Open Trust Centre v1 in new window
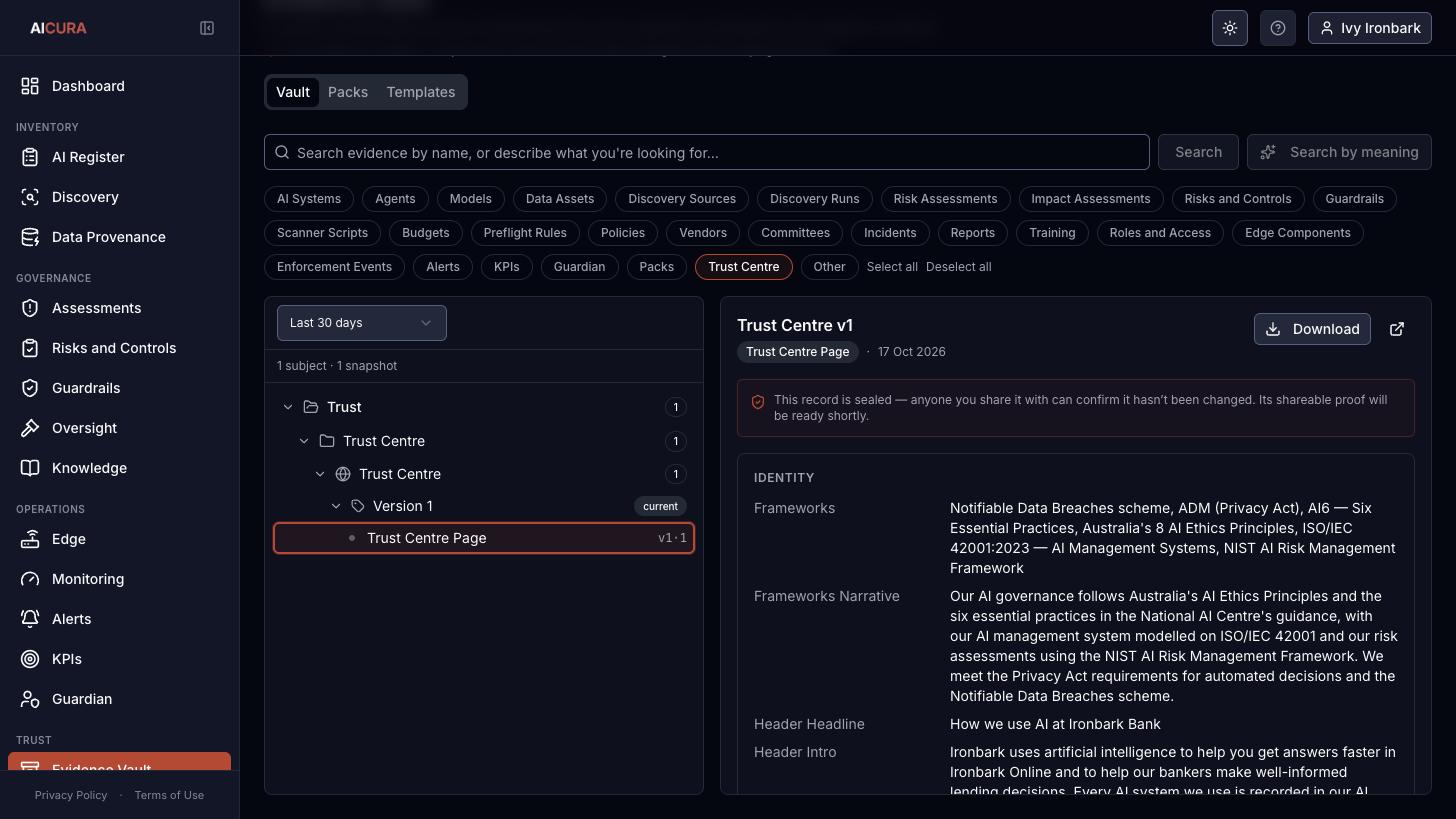The width and height of the screenshot is (1456, 819). 1397,329
